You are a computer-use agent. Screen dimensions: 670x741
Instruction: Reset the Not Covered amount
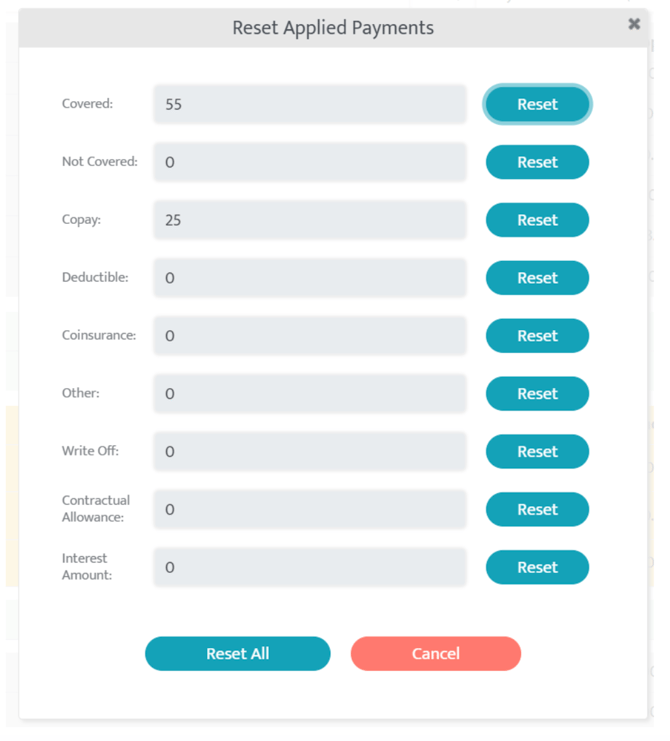537,162
